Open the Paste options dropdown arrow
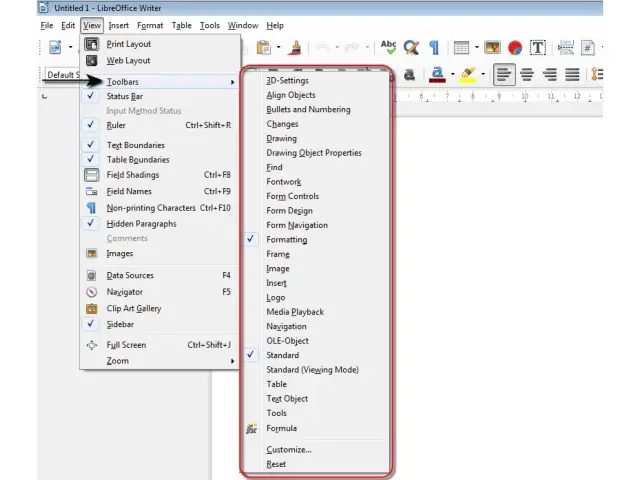Image resolution: width=640 pixels, height=480 pixels. (278, 47)
